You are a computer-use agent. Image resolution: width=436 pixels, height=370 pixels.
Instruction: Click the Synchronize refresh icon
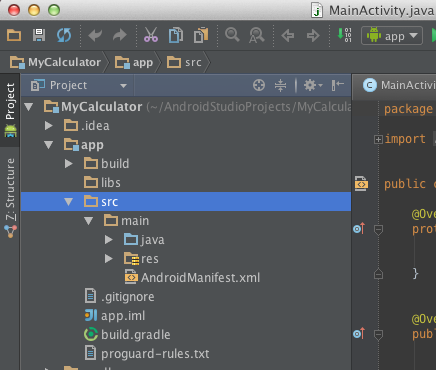coord(64,35)
